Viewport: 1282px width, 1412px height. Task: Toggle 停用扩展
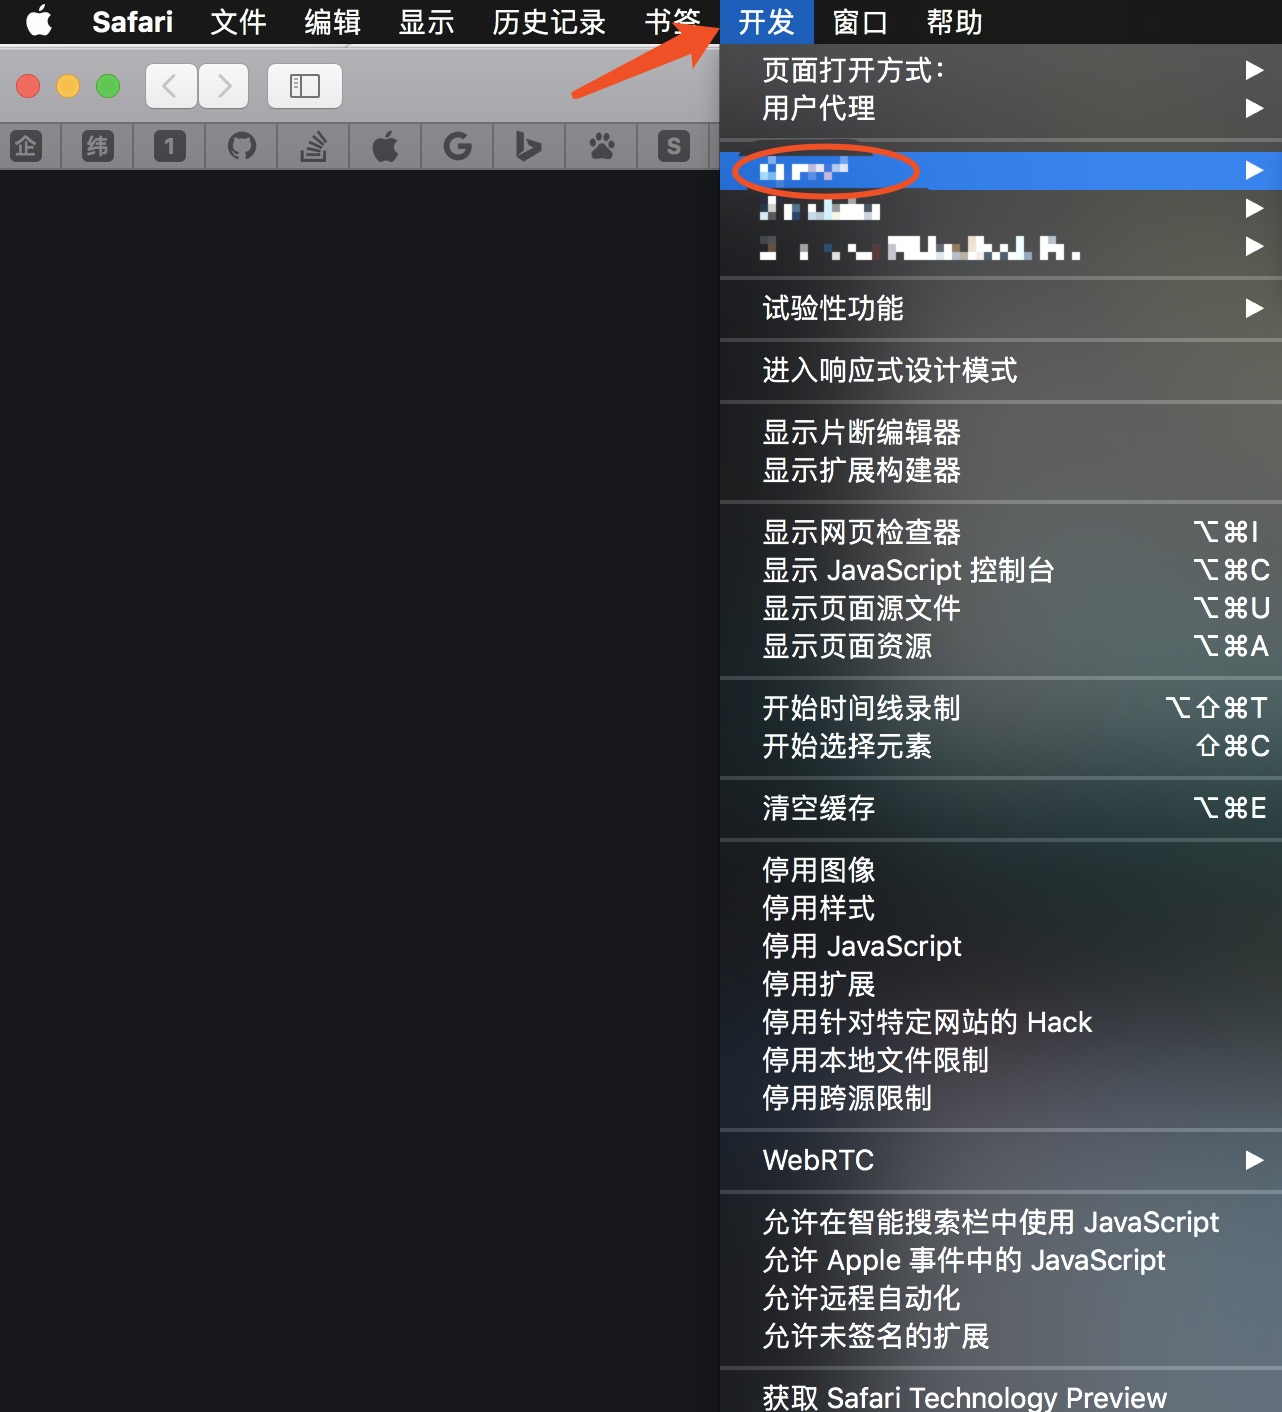[1001, 984]
